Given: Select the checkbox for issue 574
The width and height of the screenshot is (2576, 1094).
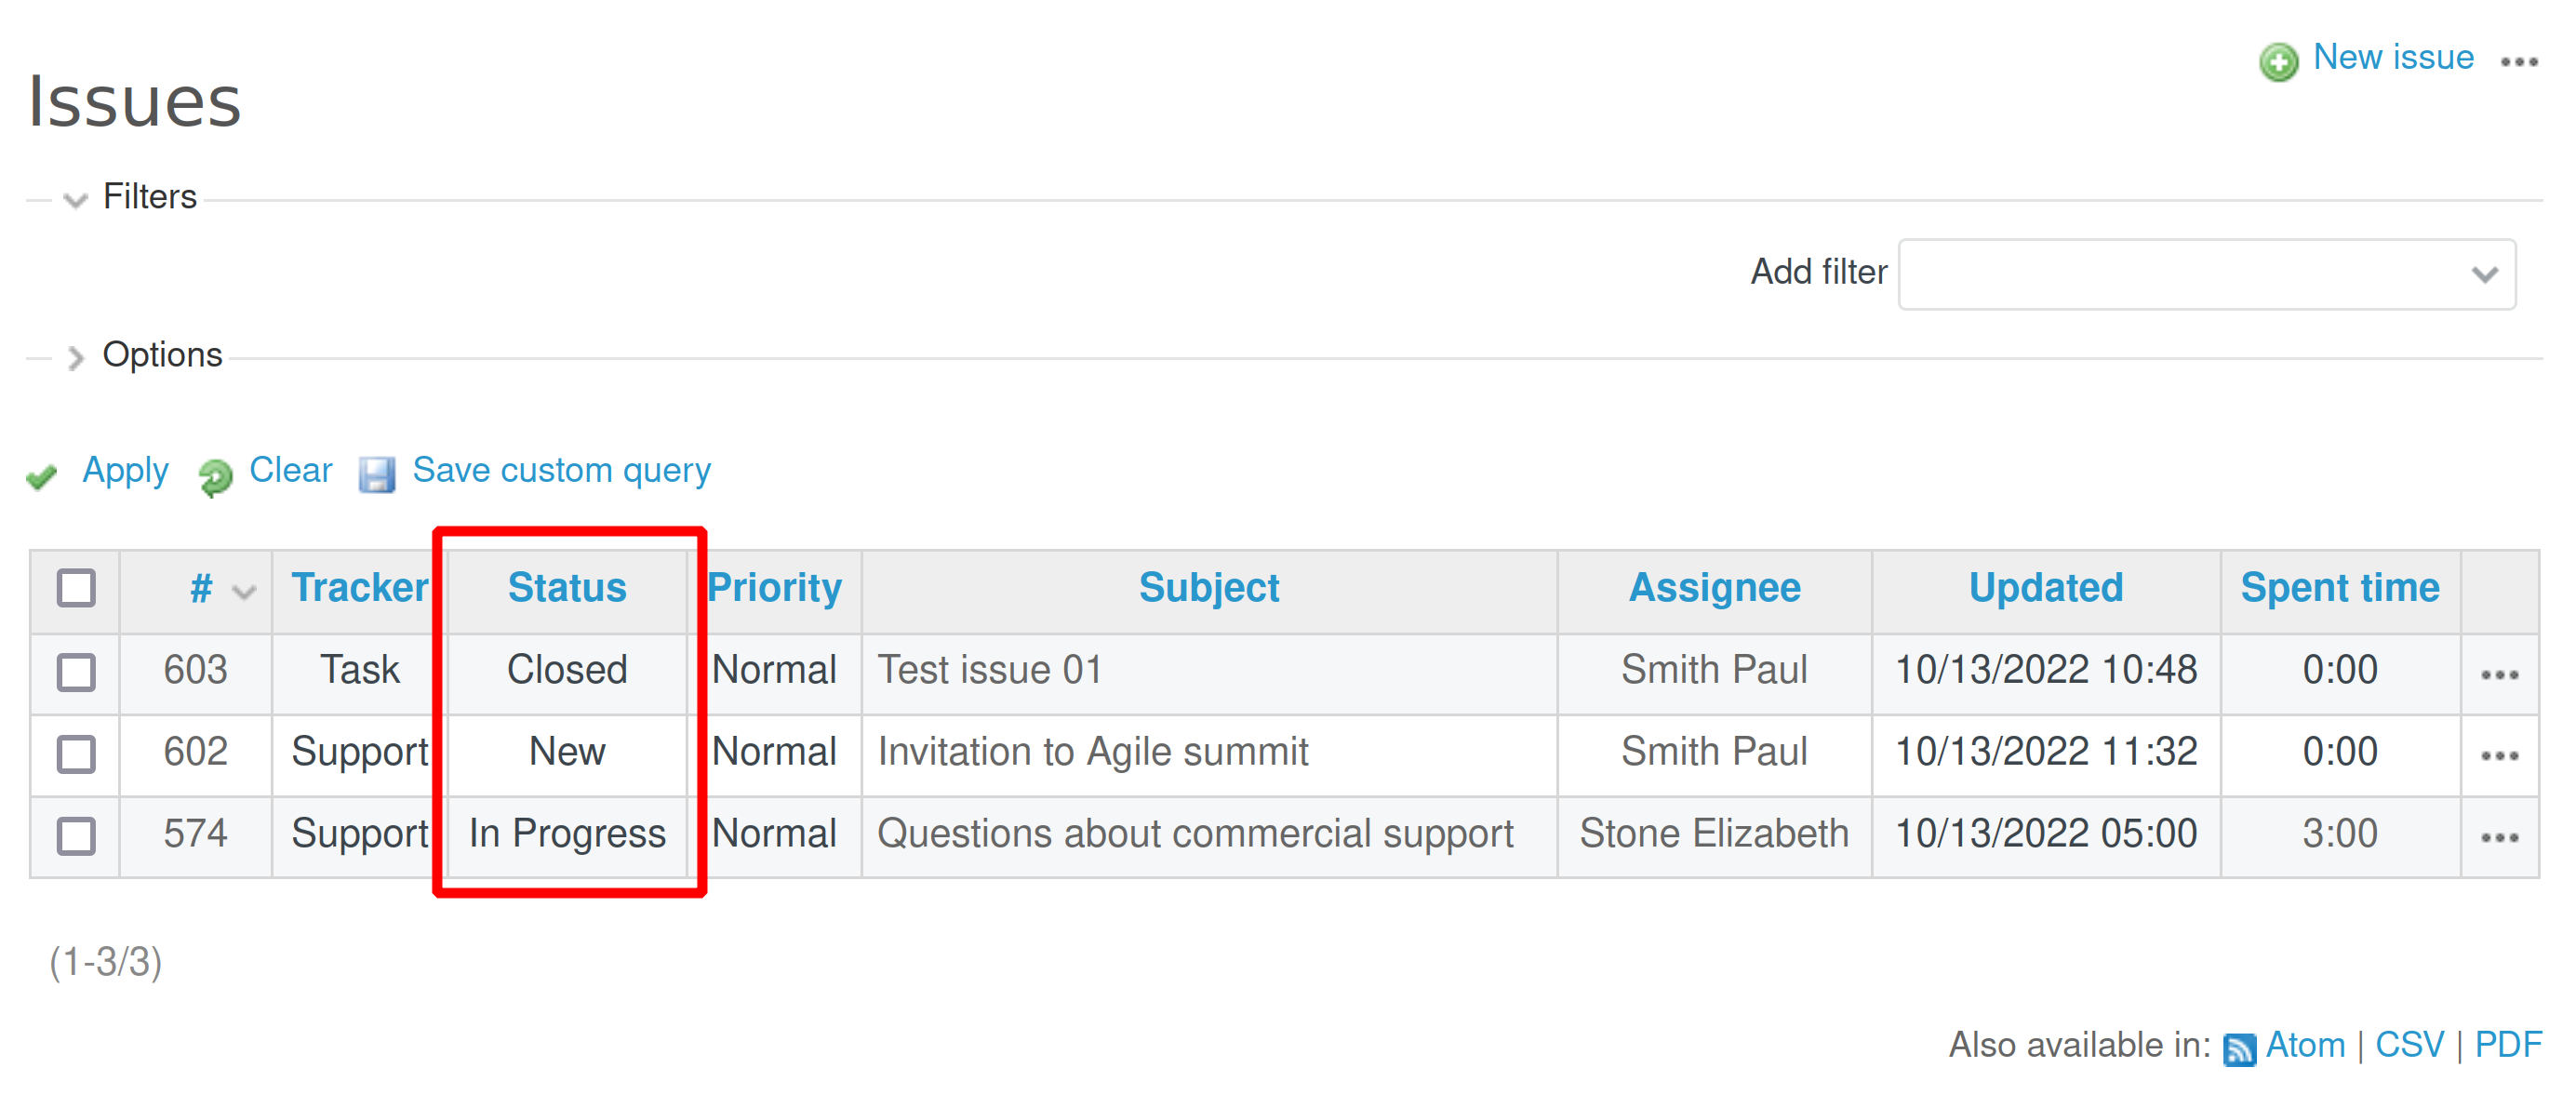Looking at the screenshot, I should 76,836.
